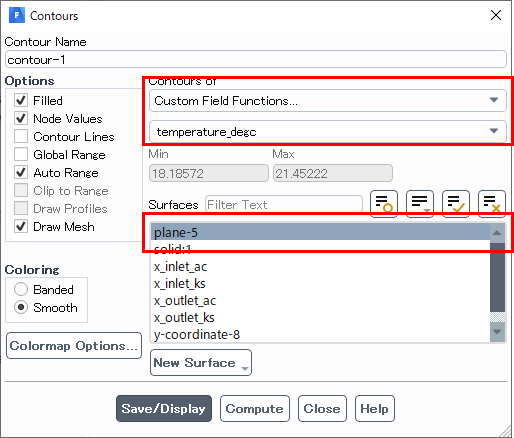Click the surfaces Filter Text field
The image size is (514, 438).
click(x=284, y=204)
